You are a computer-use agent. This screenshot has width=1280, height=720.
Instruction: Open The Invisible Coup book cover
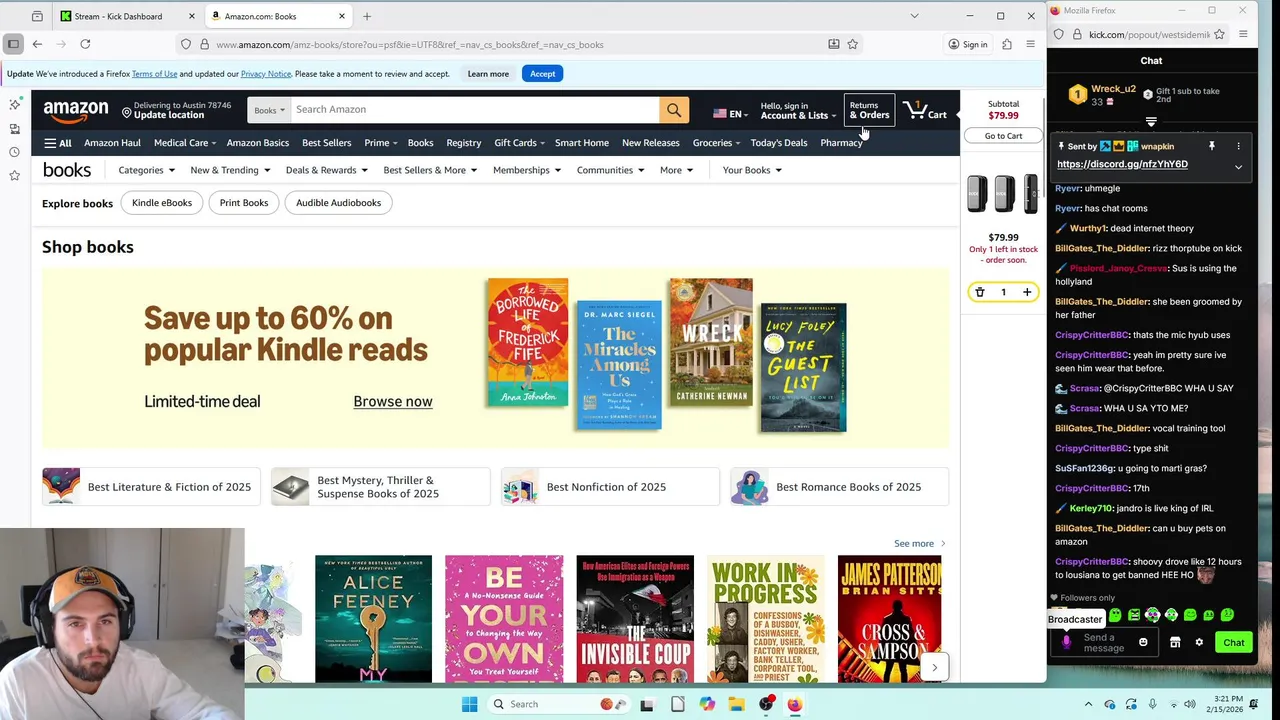[x=635, y=619]
